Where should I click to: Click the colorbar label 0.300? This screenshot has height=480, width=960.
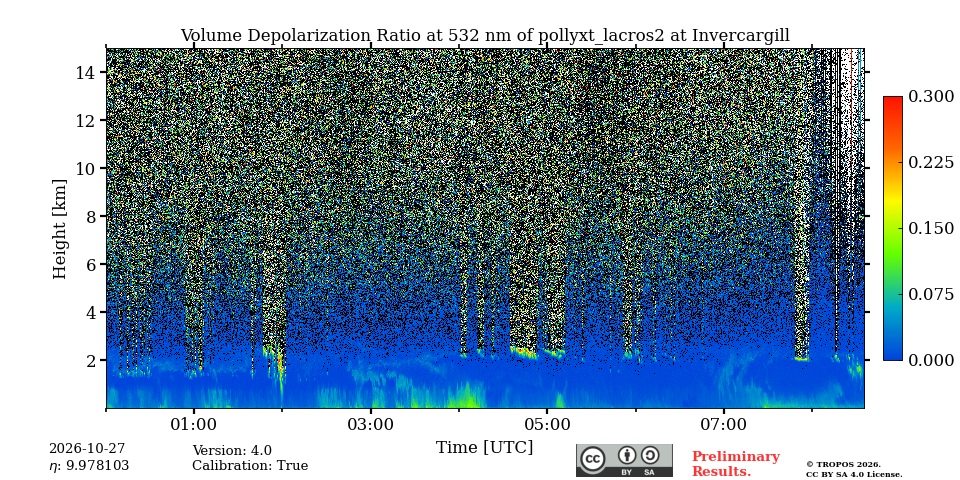coord(931,96)
